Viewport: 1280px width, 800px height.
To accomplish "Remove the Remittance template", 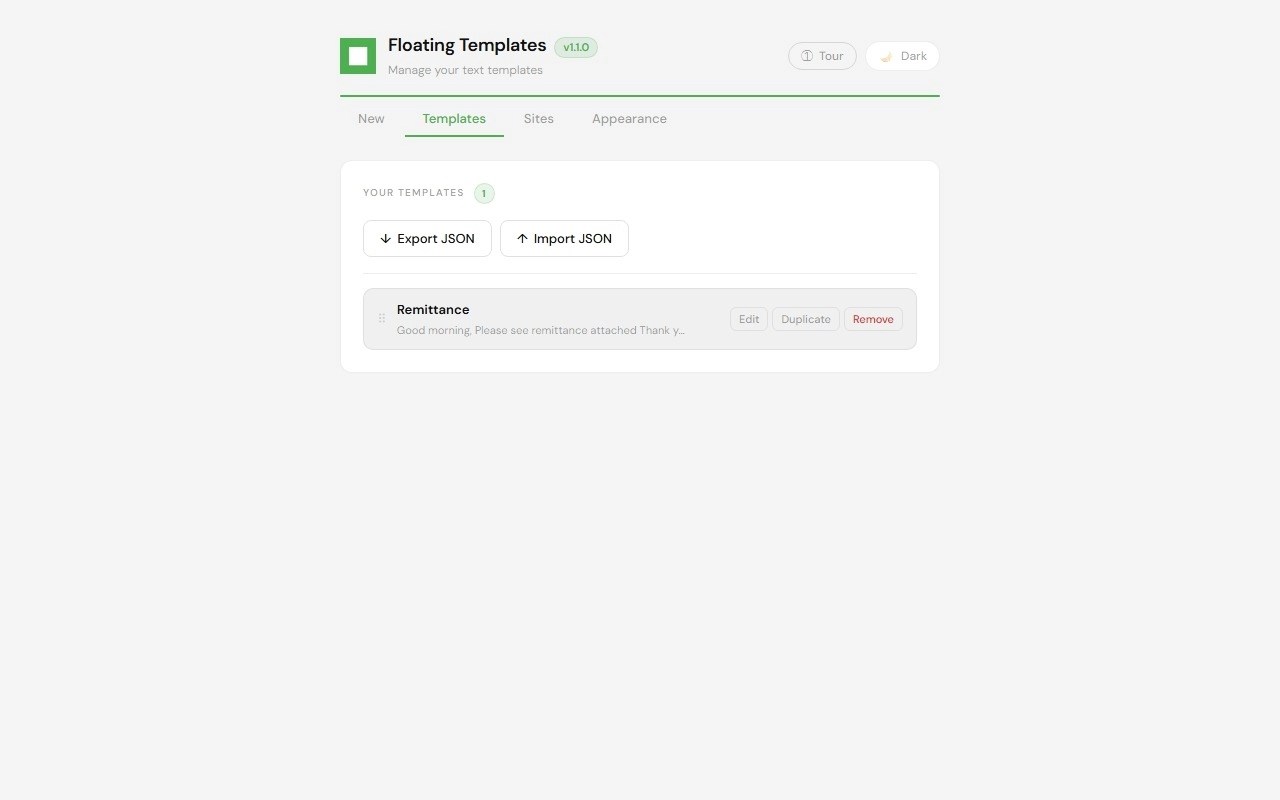I will [x=873, y=319].
